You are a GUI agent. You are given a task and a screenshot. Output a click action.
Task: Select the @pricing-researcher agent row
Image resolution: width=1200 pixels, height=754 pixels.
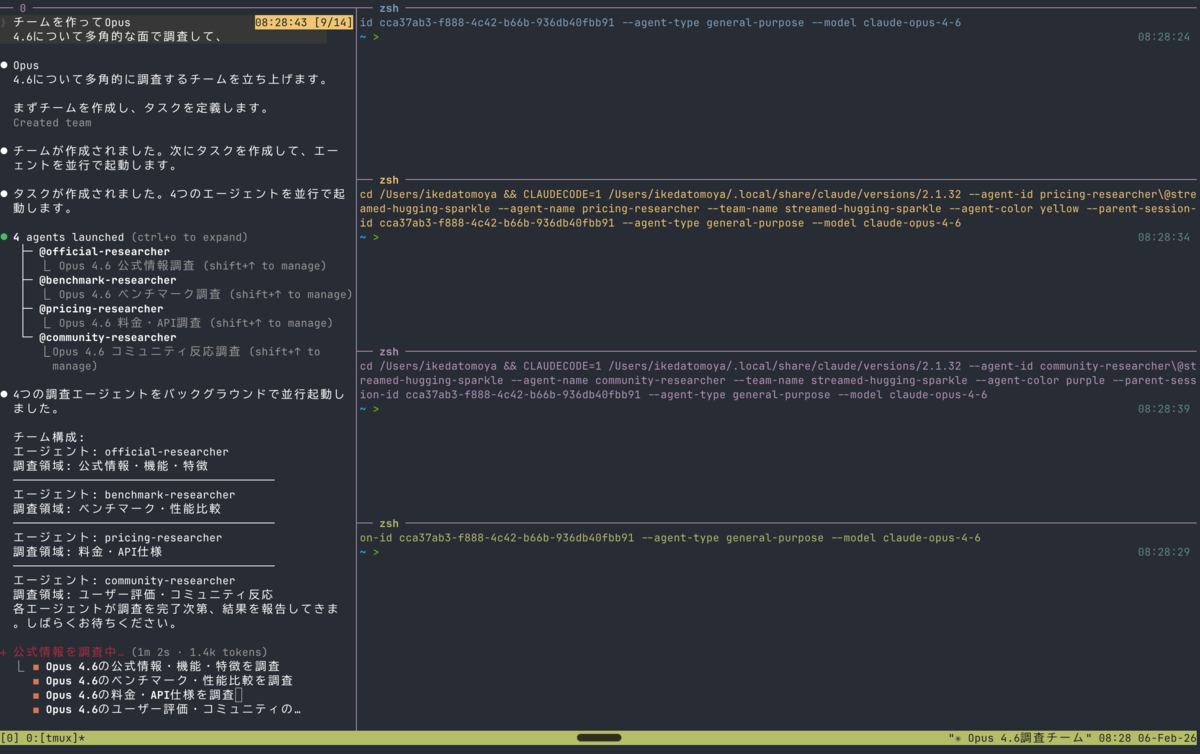point(101,309)
